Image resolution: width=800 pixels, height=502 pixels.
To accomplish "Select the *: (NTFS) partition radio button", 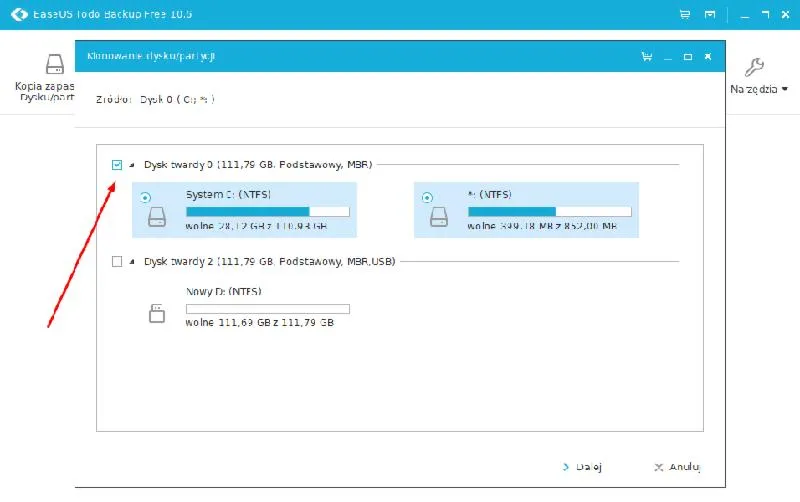I will [428, 197].
